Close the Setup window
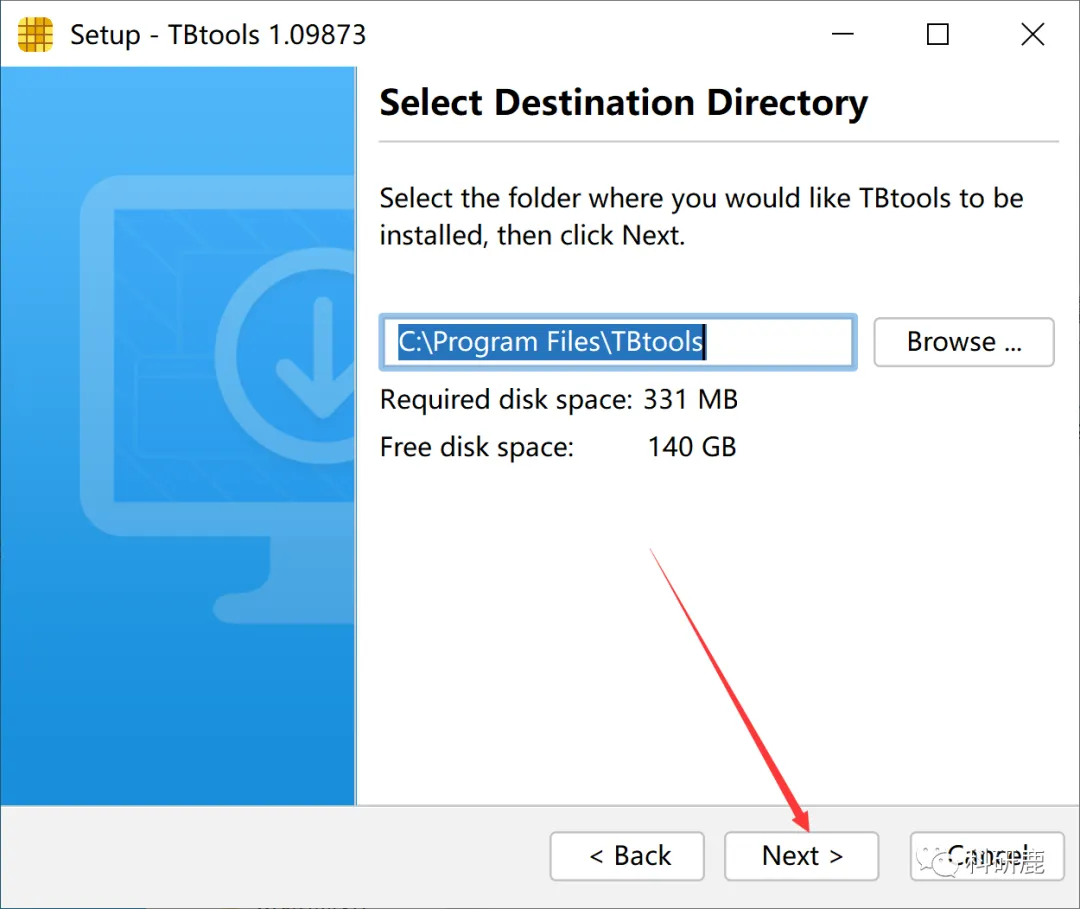This screenshot has height=909, width=1080. 1032,34
